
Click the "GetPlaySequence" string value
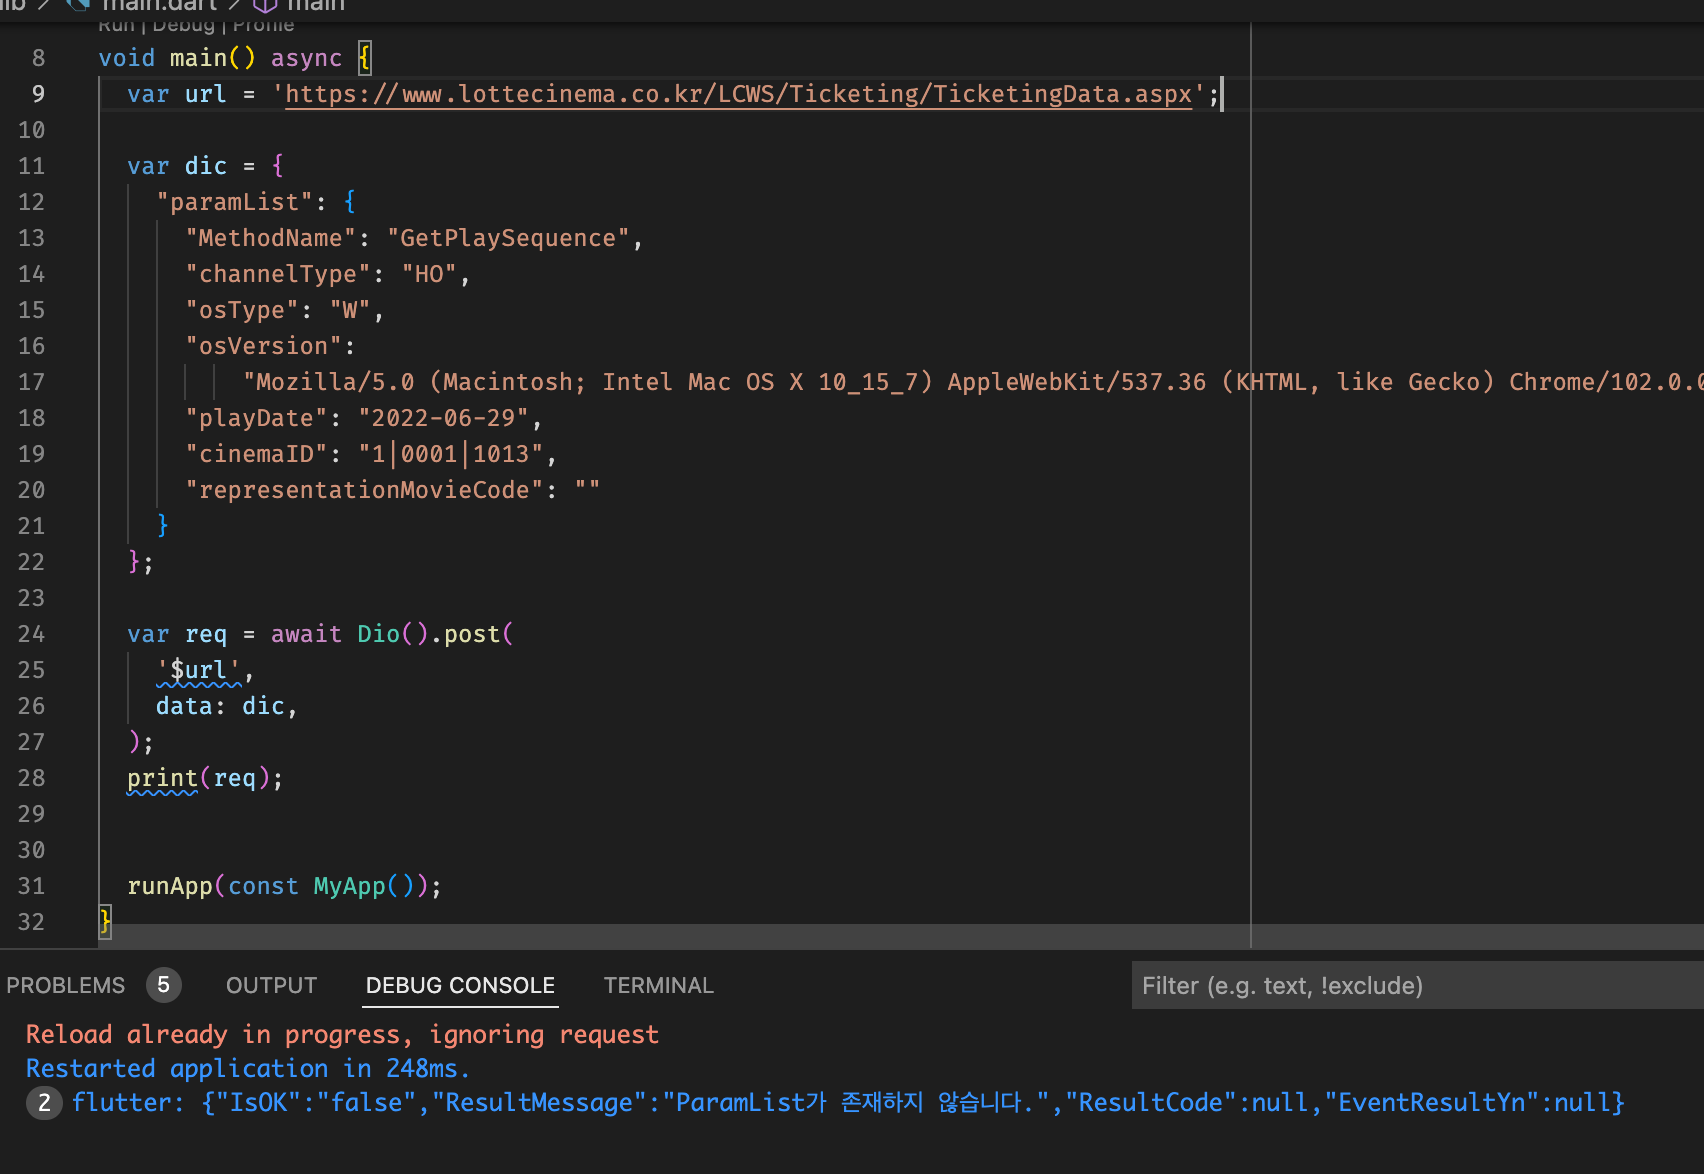coord(508,238)
